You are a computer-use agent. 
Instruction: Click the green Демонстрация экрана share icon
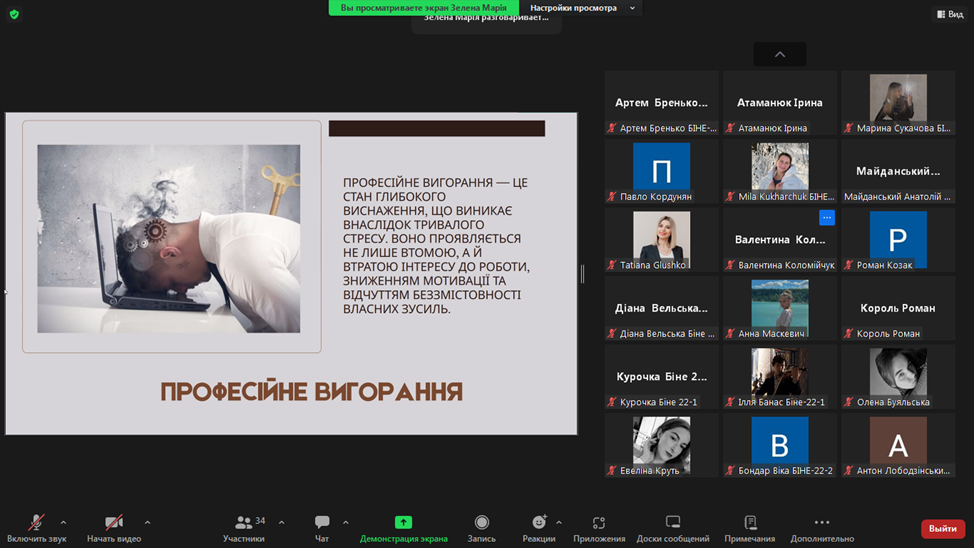(403, 522)
